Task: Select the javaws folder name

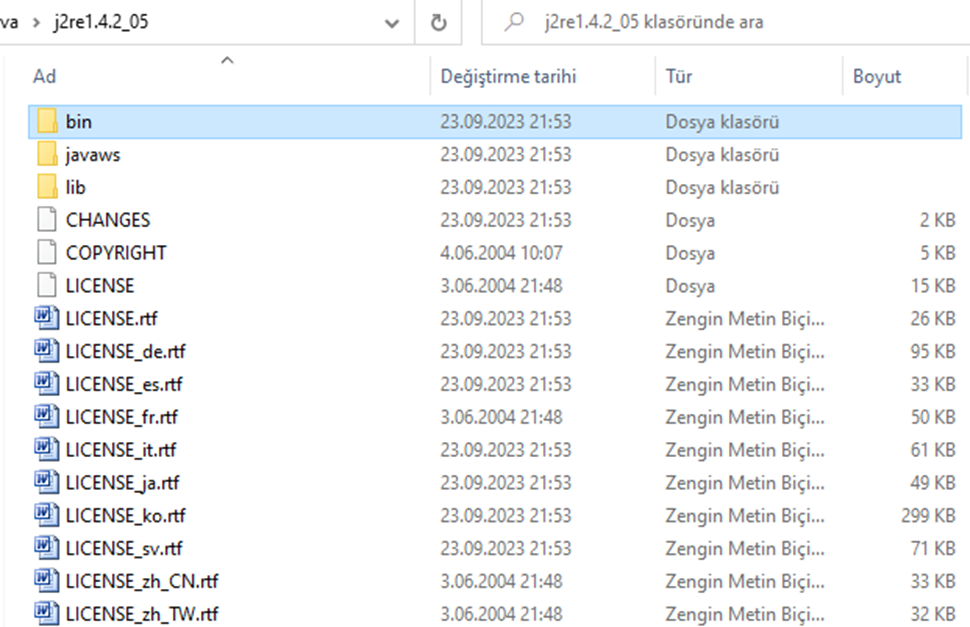Action: pyautogui.click(x=93, y=154)
